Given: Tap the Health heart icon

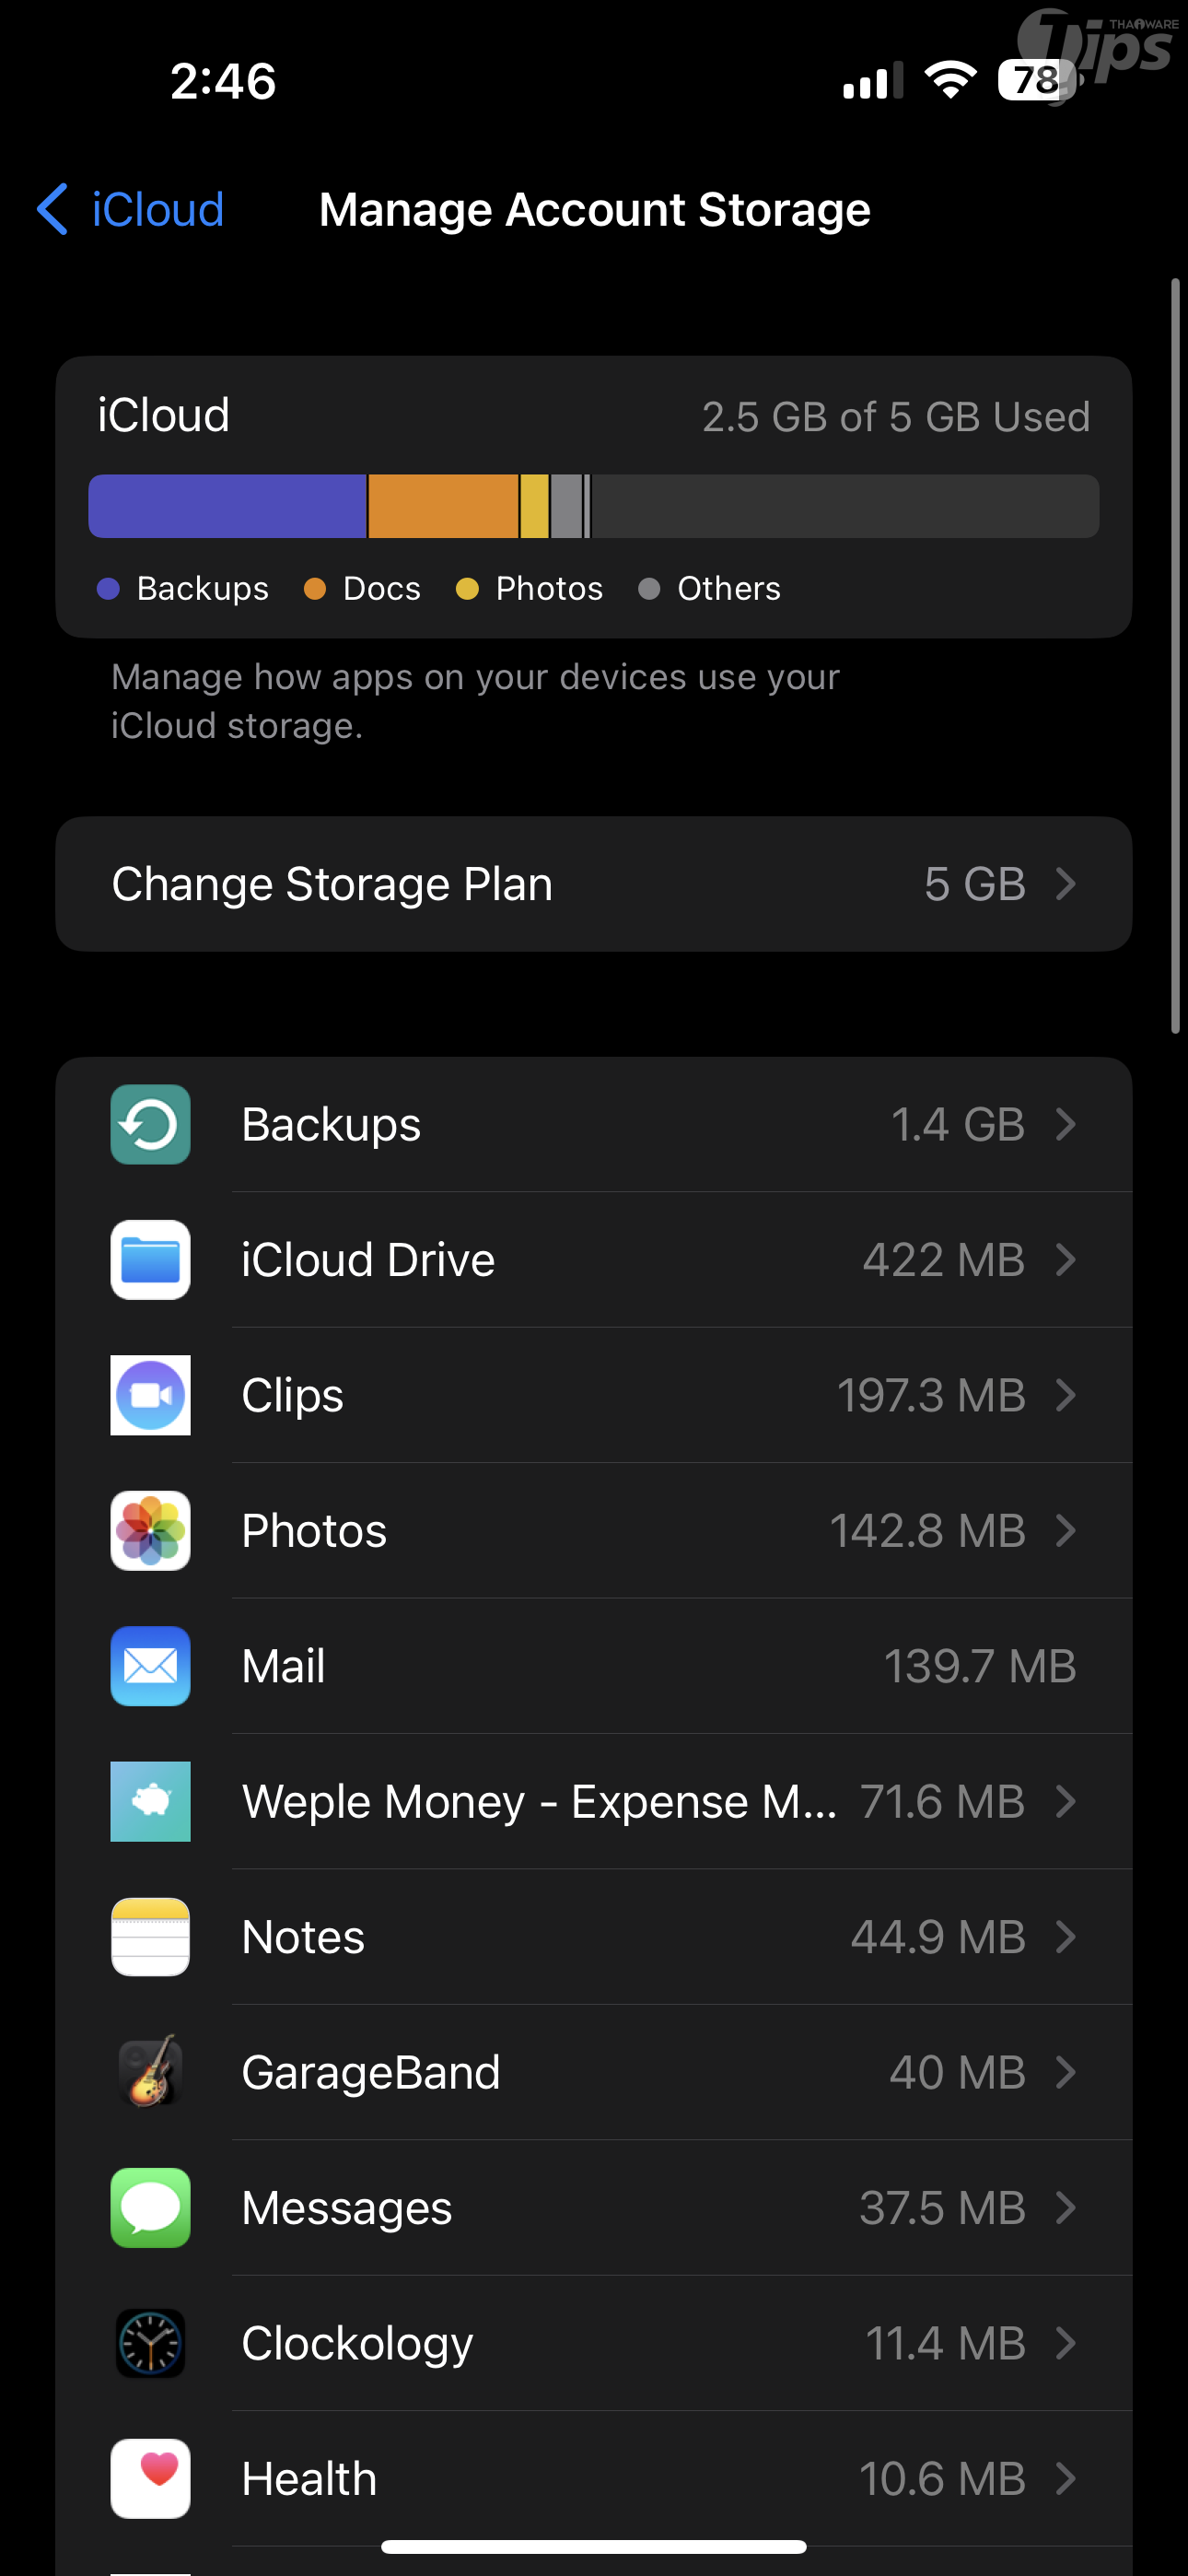Looking at the screenshot, I should click(150, 2478).
